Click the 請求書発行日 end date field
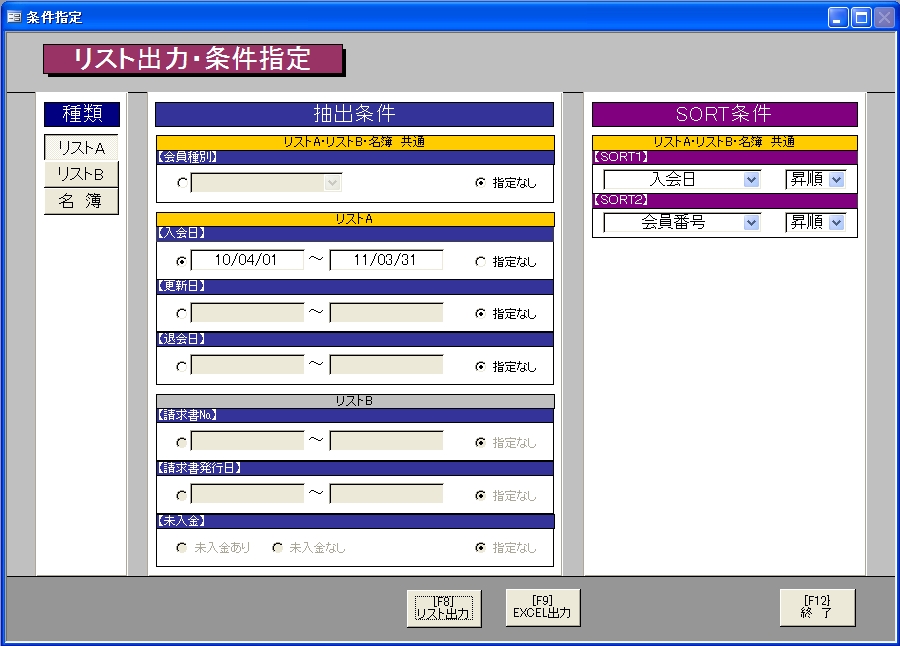 click(x=386, y=494)
